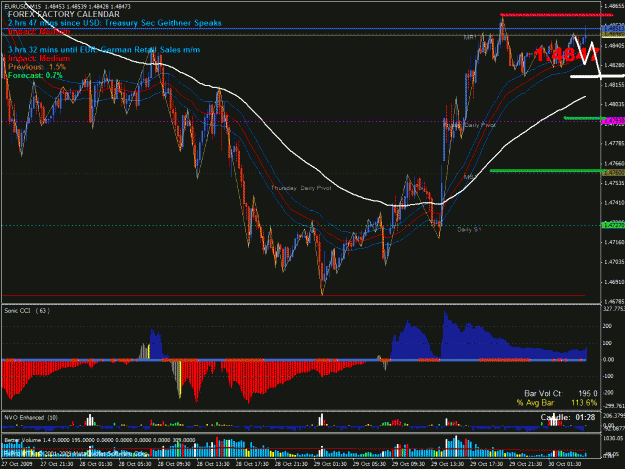The image size is (625, 469).
Task: Click the 27 Oct 2009 date on time axis
Action: [17, 464]
